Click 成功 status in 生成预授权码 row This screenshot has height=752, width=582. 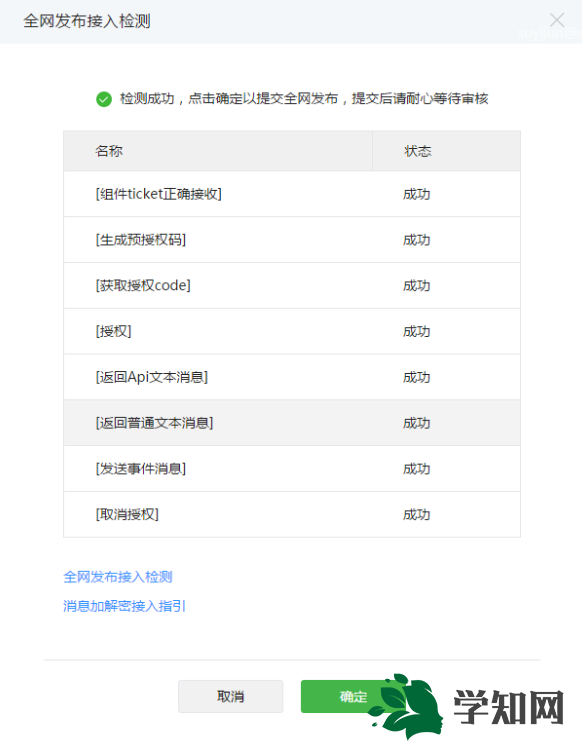click(x=417, y=240)
